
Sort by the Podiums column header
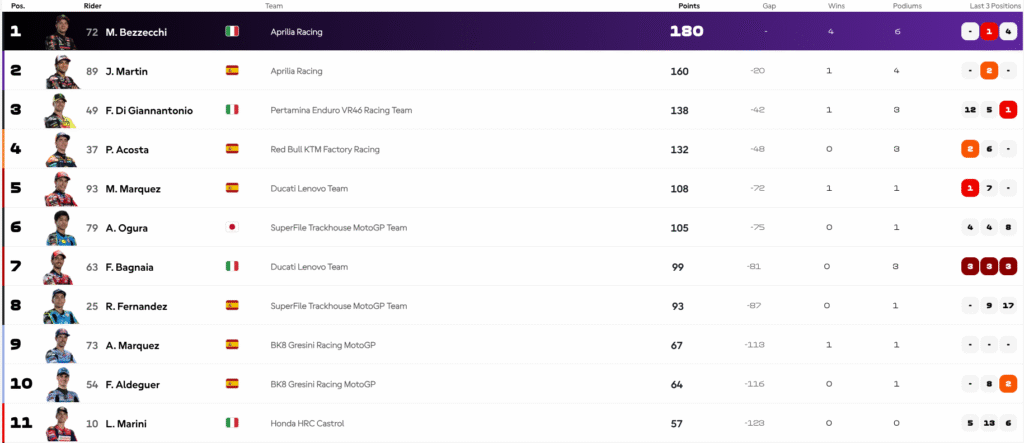(x=907, y=6)
